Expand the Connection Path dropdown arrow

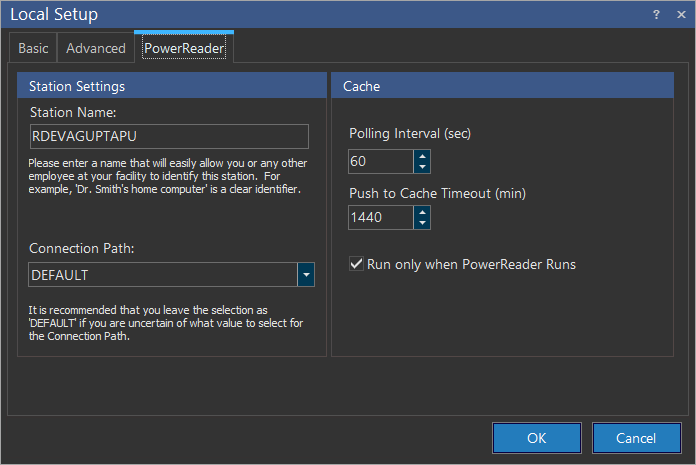(x=306, y=274)
